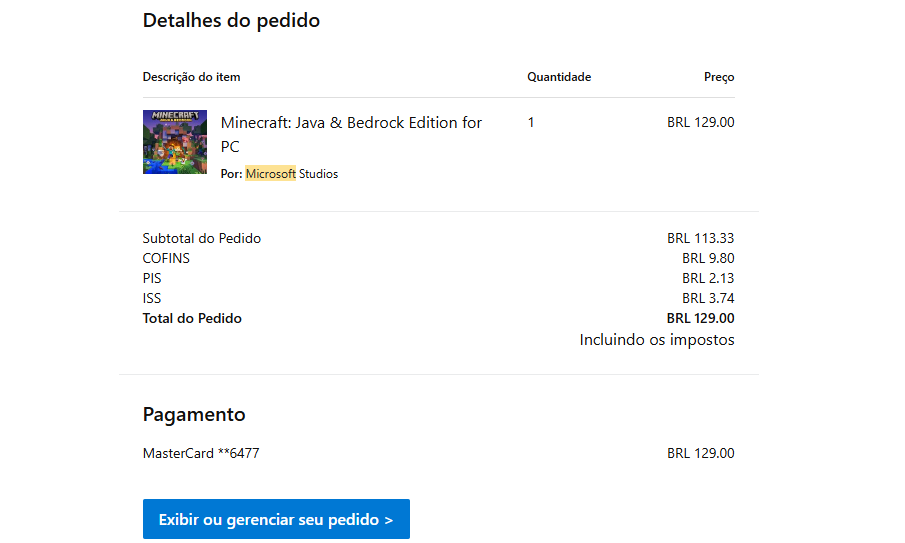The height and width of the screenshot is (543, 905).
Task: Click the 'Studios' publisher text
Action: (319, 174)
